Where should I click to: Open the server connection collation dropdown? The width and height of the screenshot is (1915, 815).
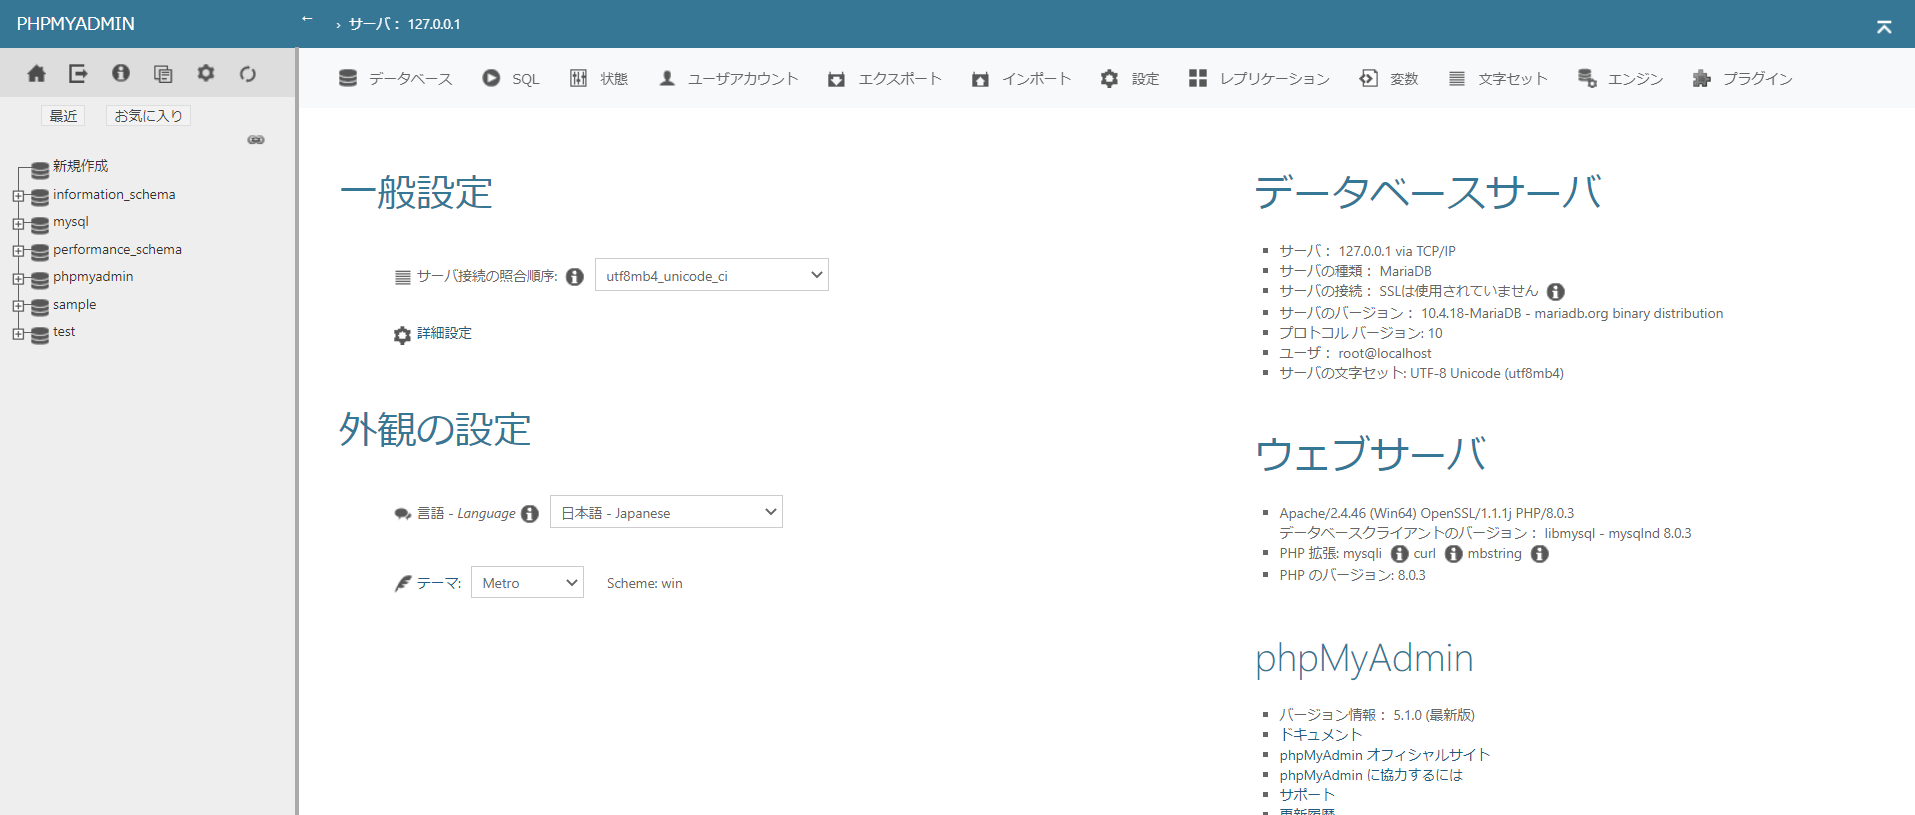(x=712, y=275)
